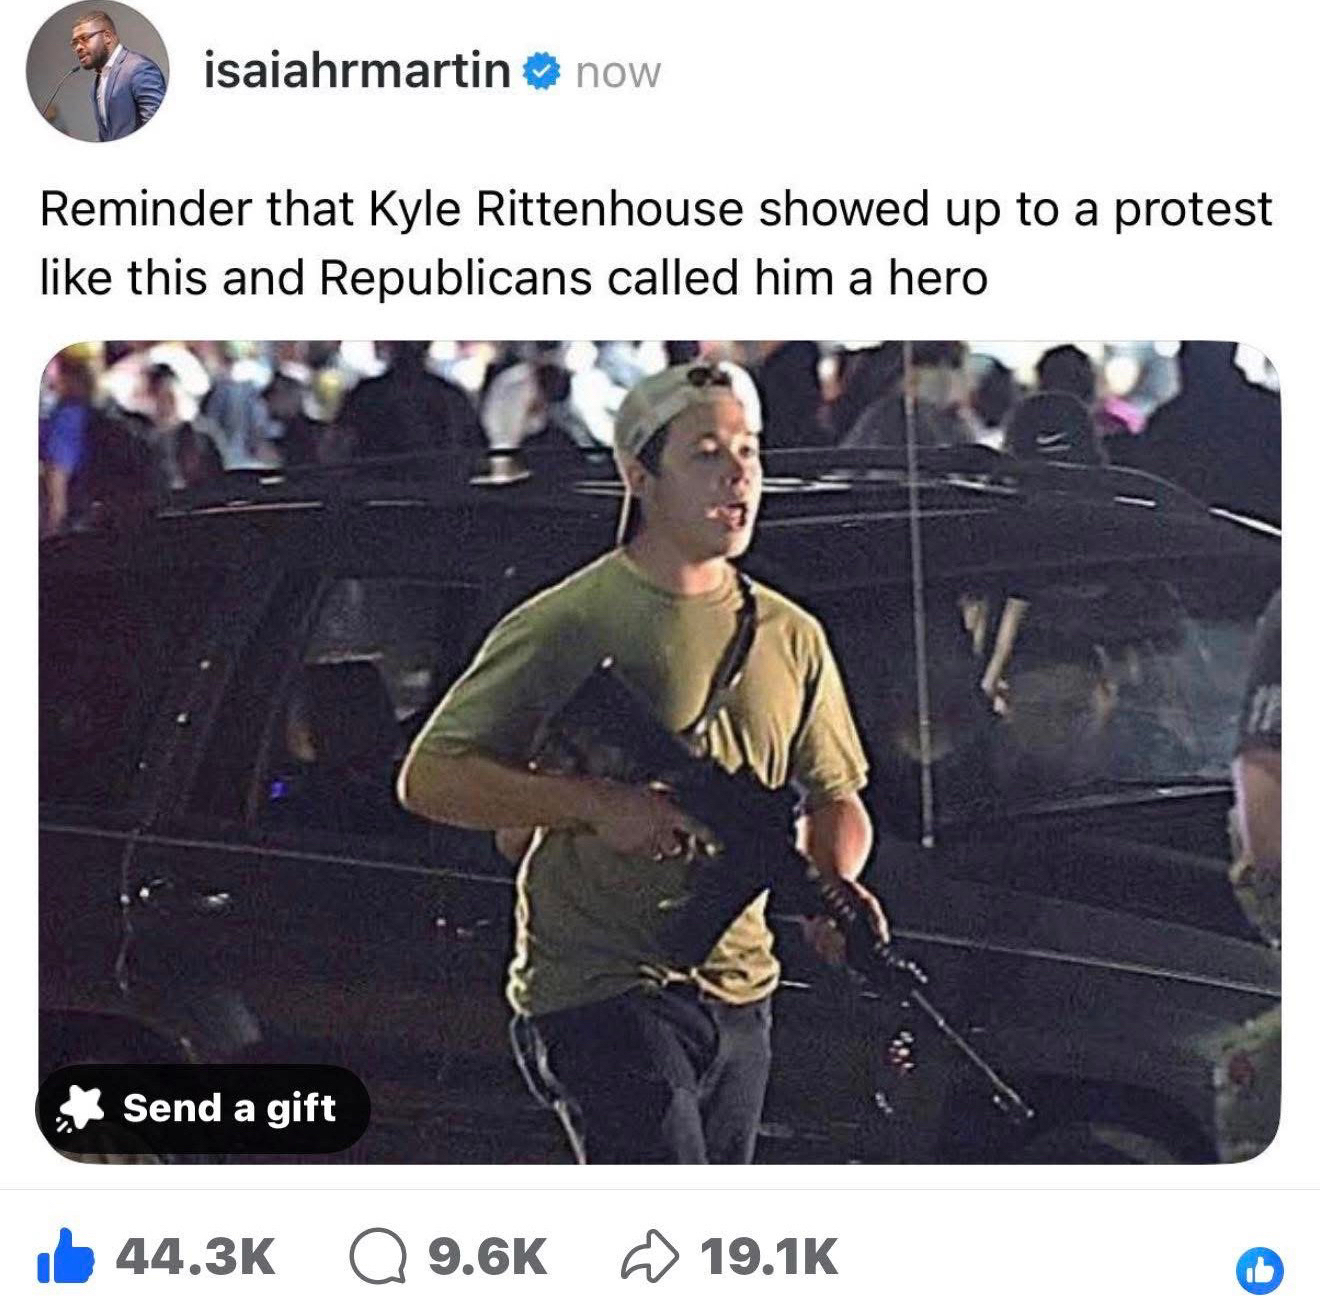View the 44.3K likes count
The height and width of the screenshot is (1315, 1320).
click(x=196, y=1257)
